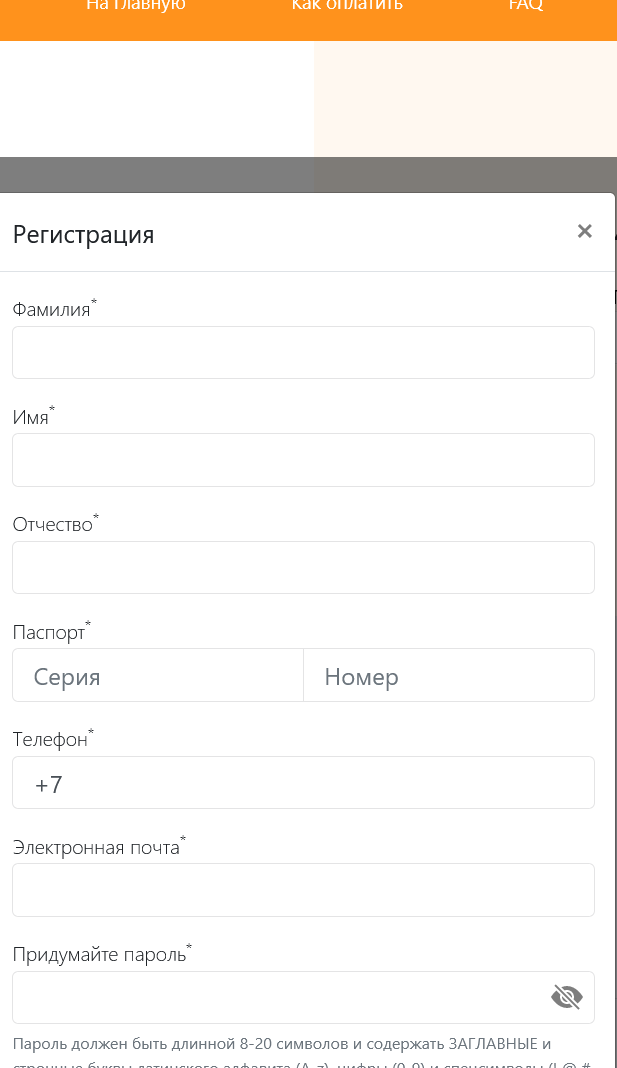Viewport: 617px width, 1068px height.
Task: Click the Придумайте пароль label
Action: [99, 955]
